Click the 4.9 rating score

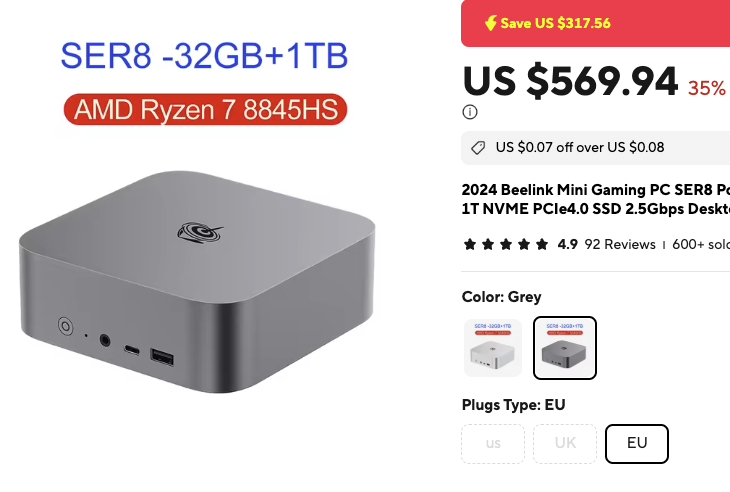[568, 244]
